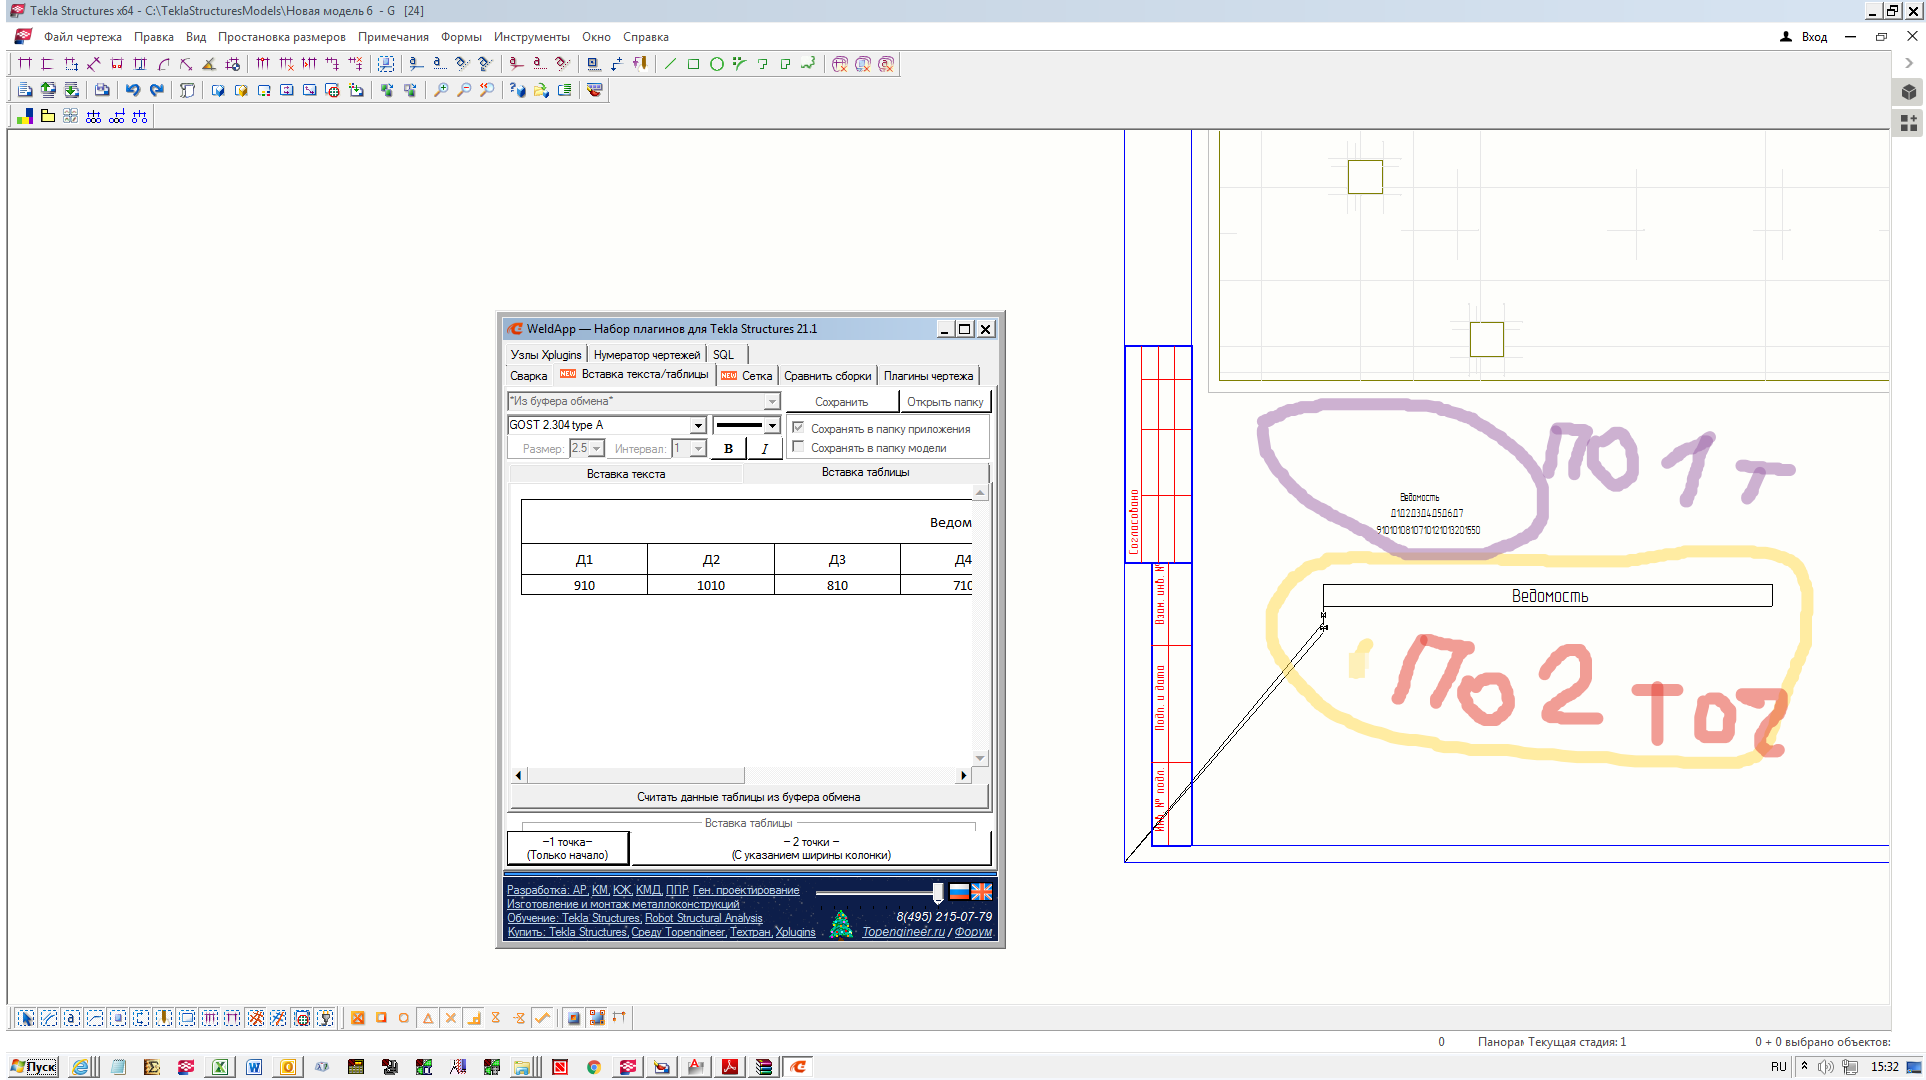Click 'Считать данные таблицы из буфера обмена' button
This screenshot has width=1926, height=1080.
748,797
